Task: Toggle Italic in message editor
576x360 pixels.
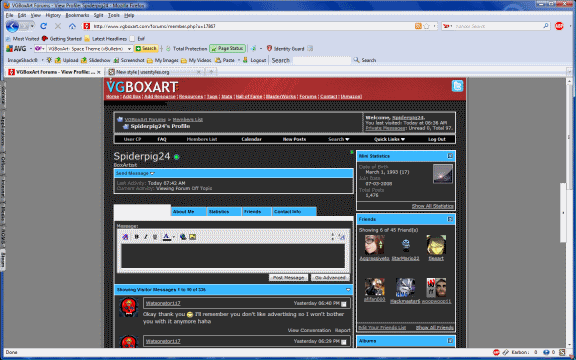Action: click(145, 237)
